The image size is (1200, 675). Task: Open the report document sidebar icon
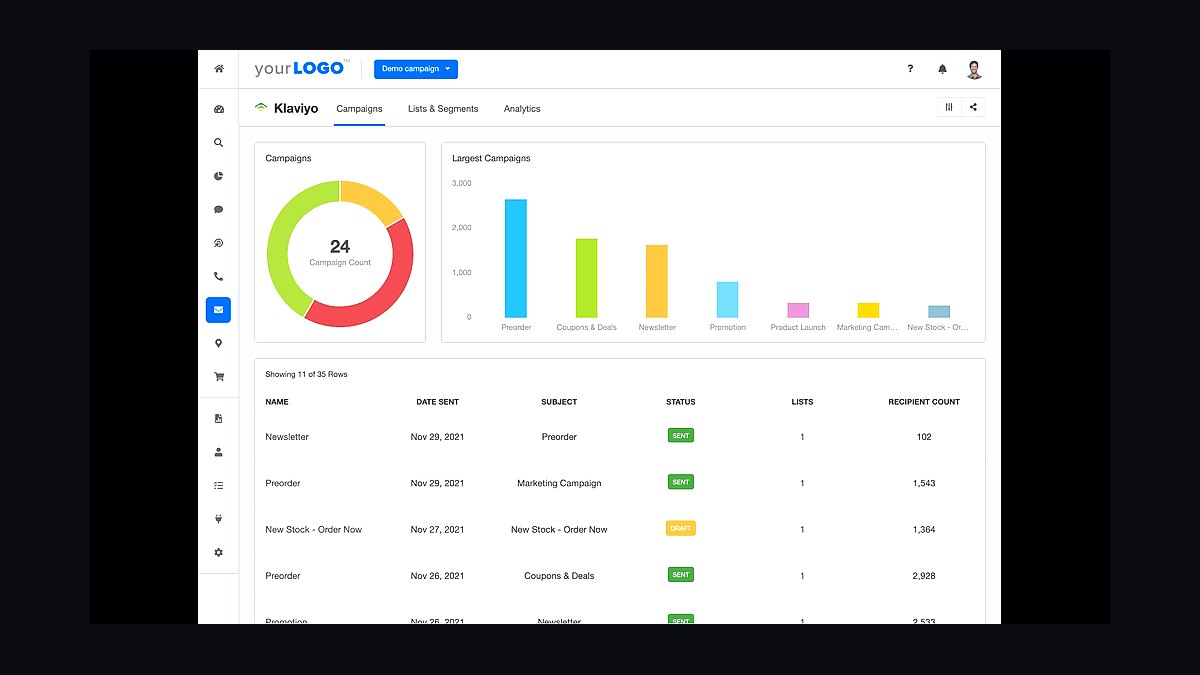pyautogui.click(x=218, y=419)
